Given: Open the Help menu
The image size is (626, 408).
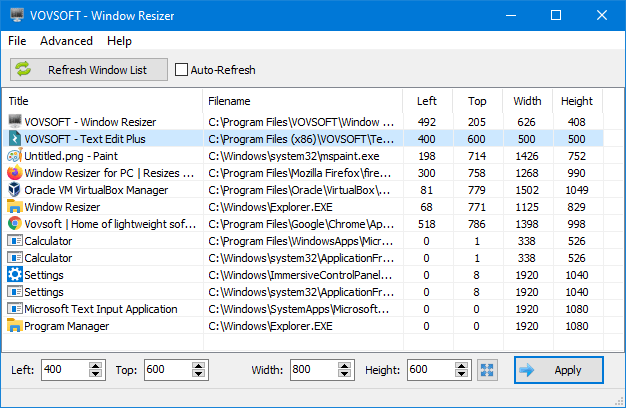Looking at the screenshot, I should pos(119,41).
